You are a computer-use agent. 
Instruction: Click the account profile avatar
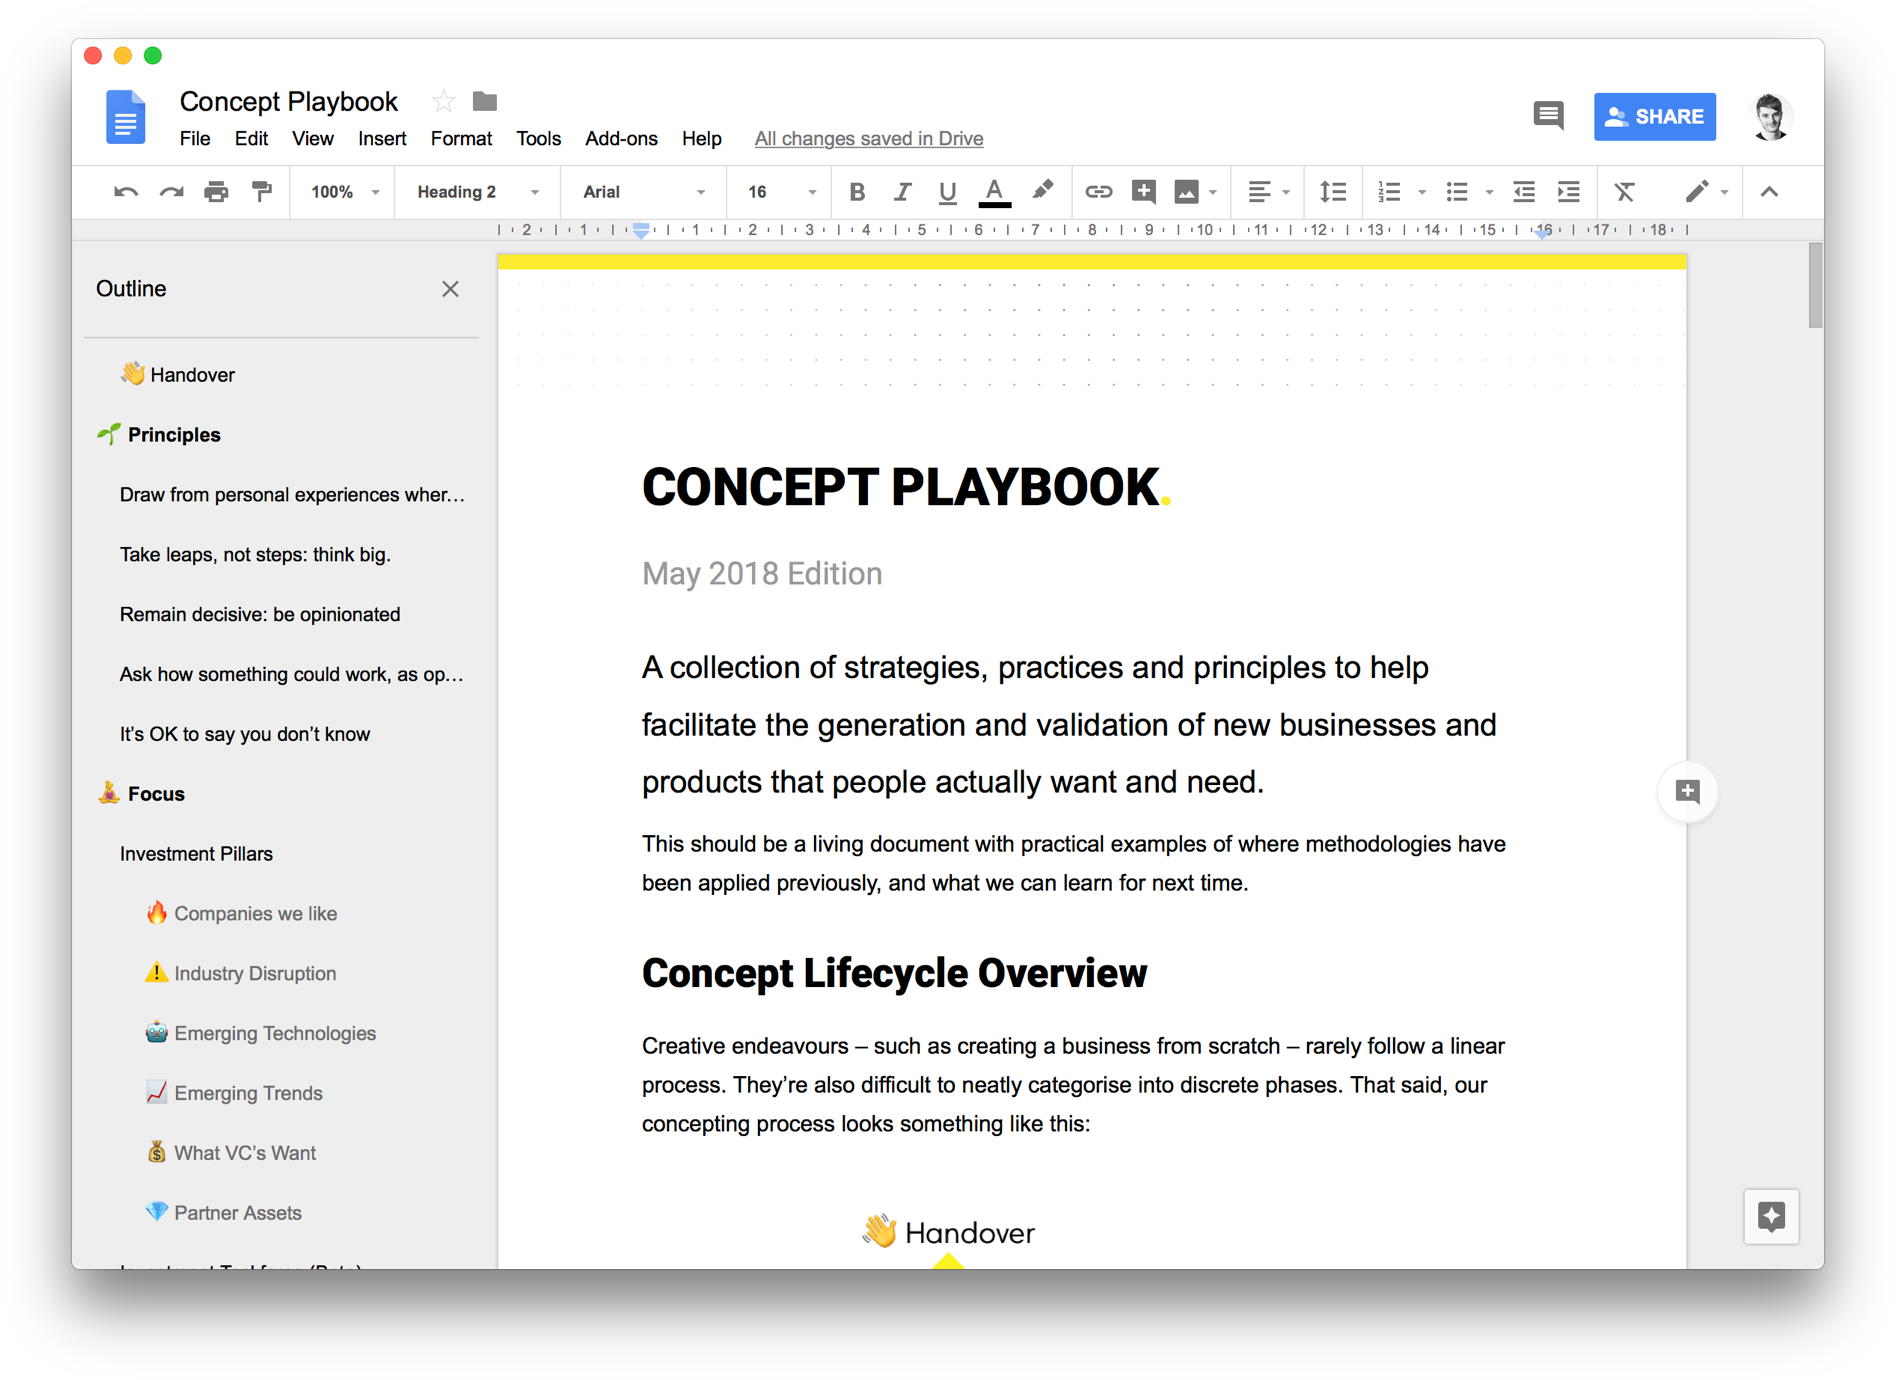click(1770, 116)
